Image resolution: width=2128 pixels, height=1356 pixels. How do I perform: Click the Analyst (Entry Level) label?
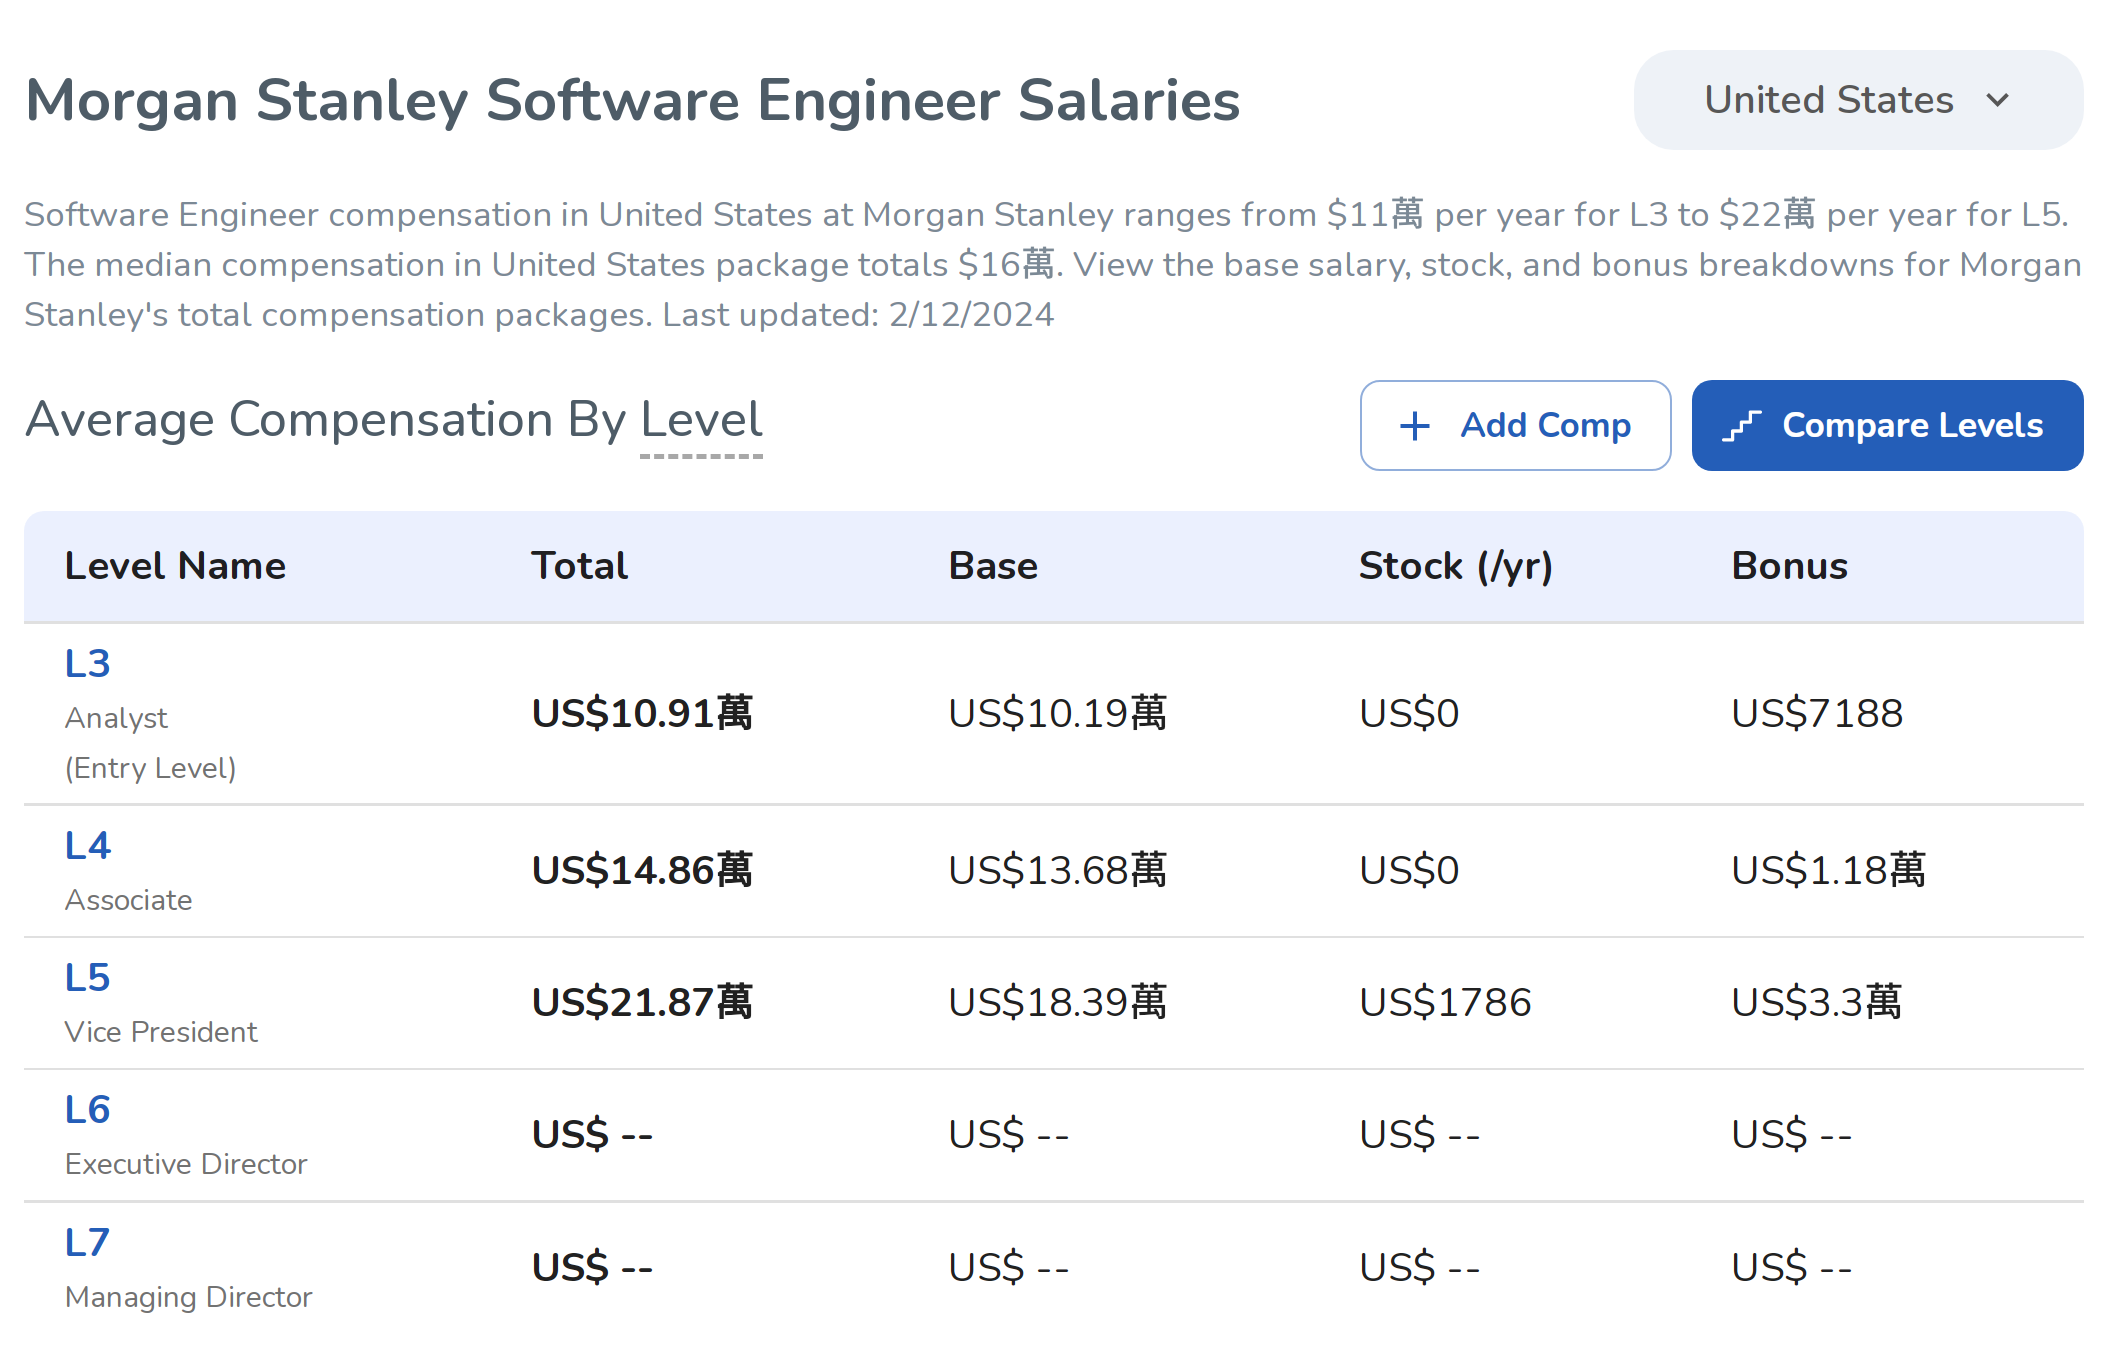151,743
